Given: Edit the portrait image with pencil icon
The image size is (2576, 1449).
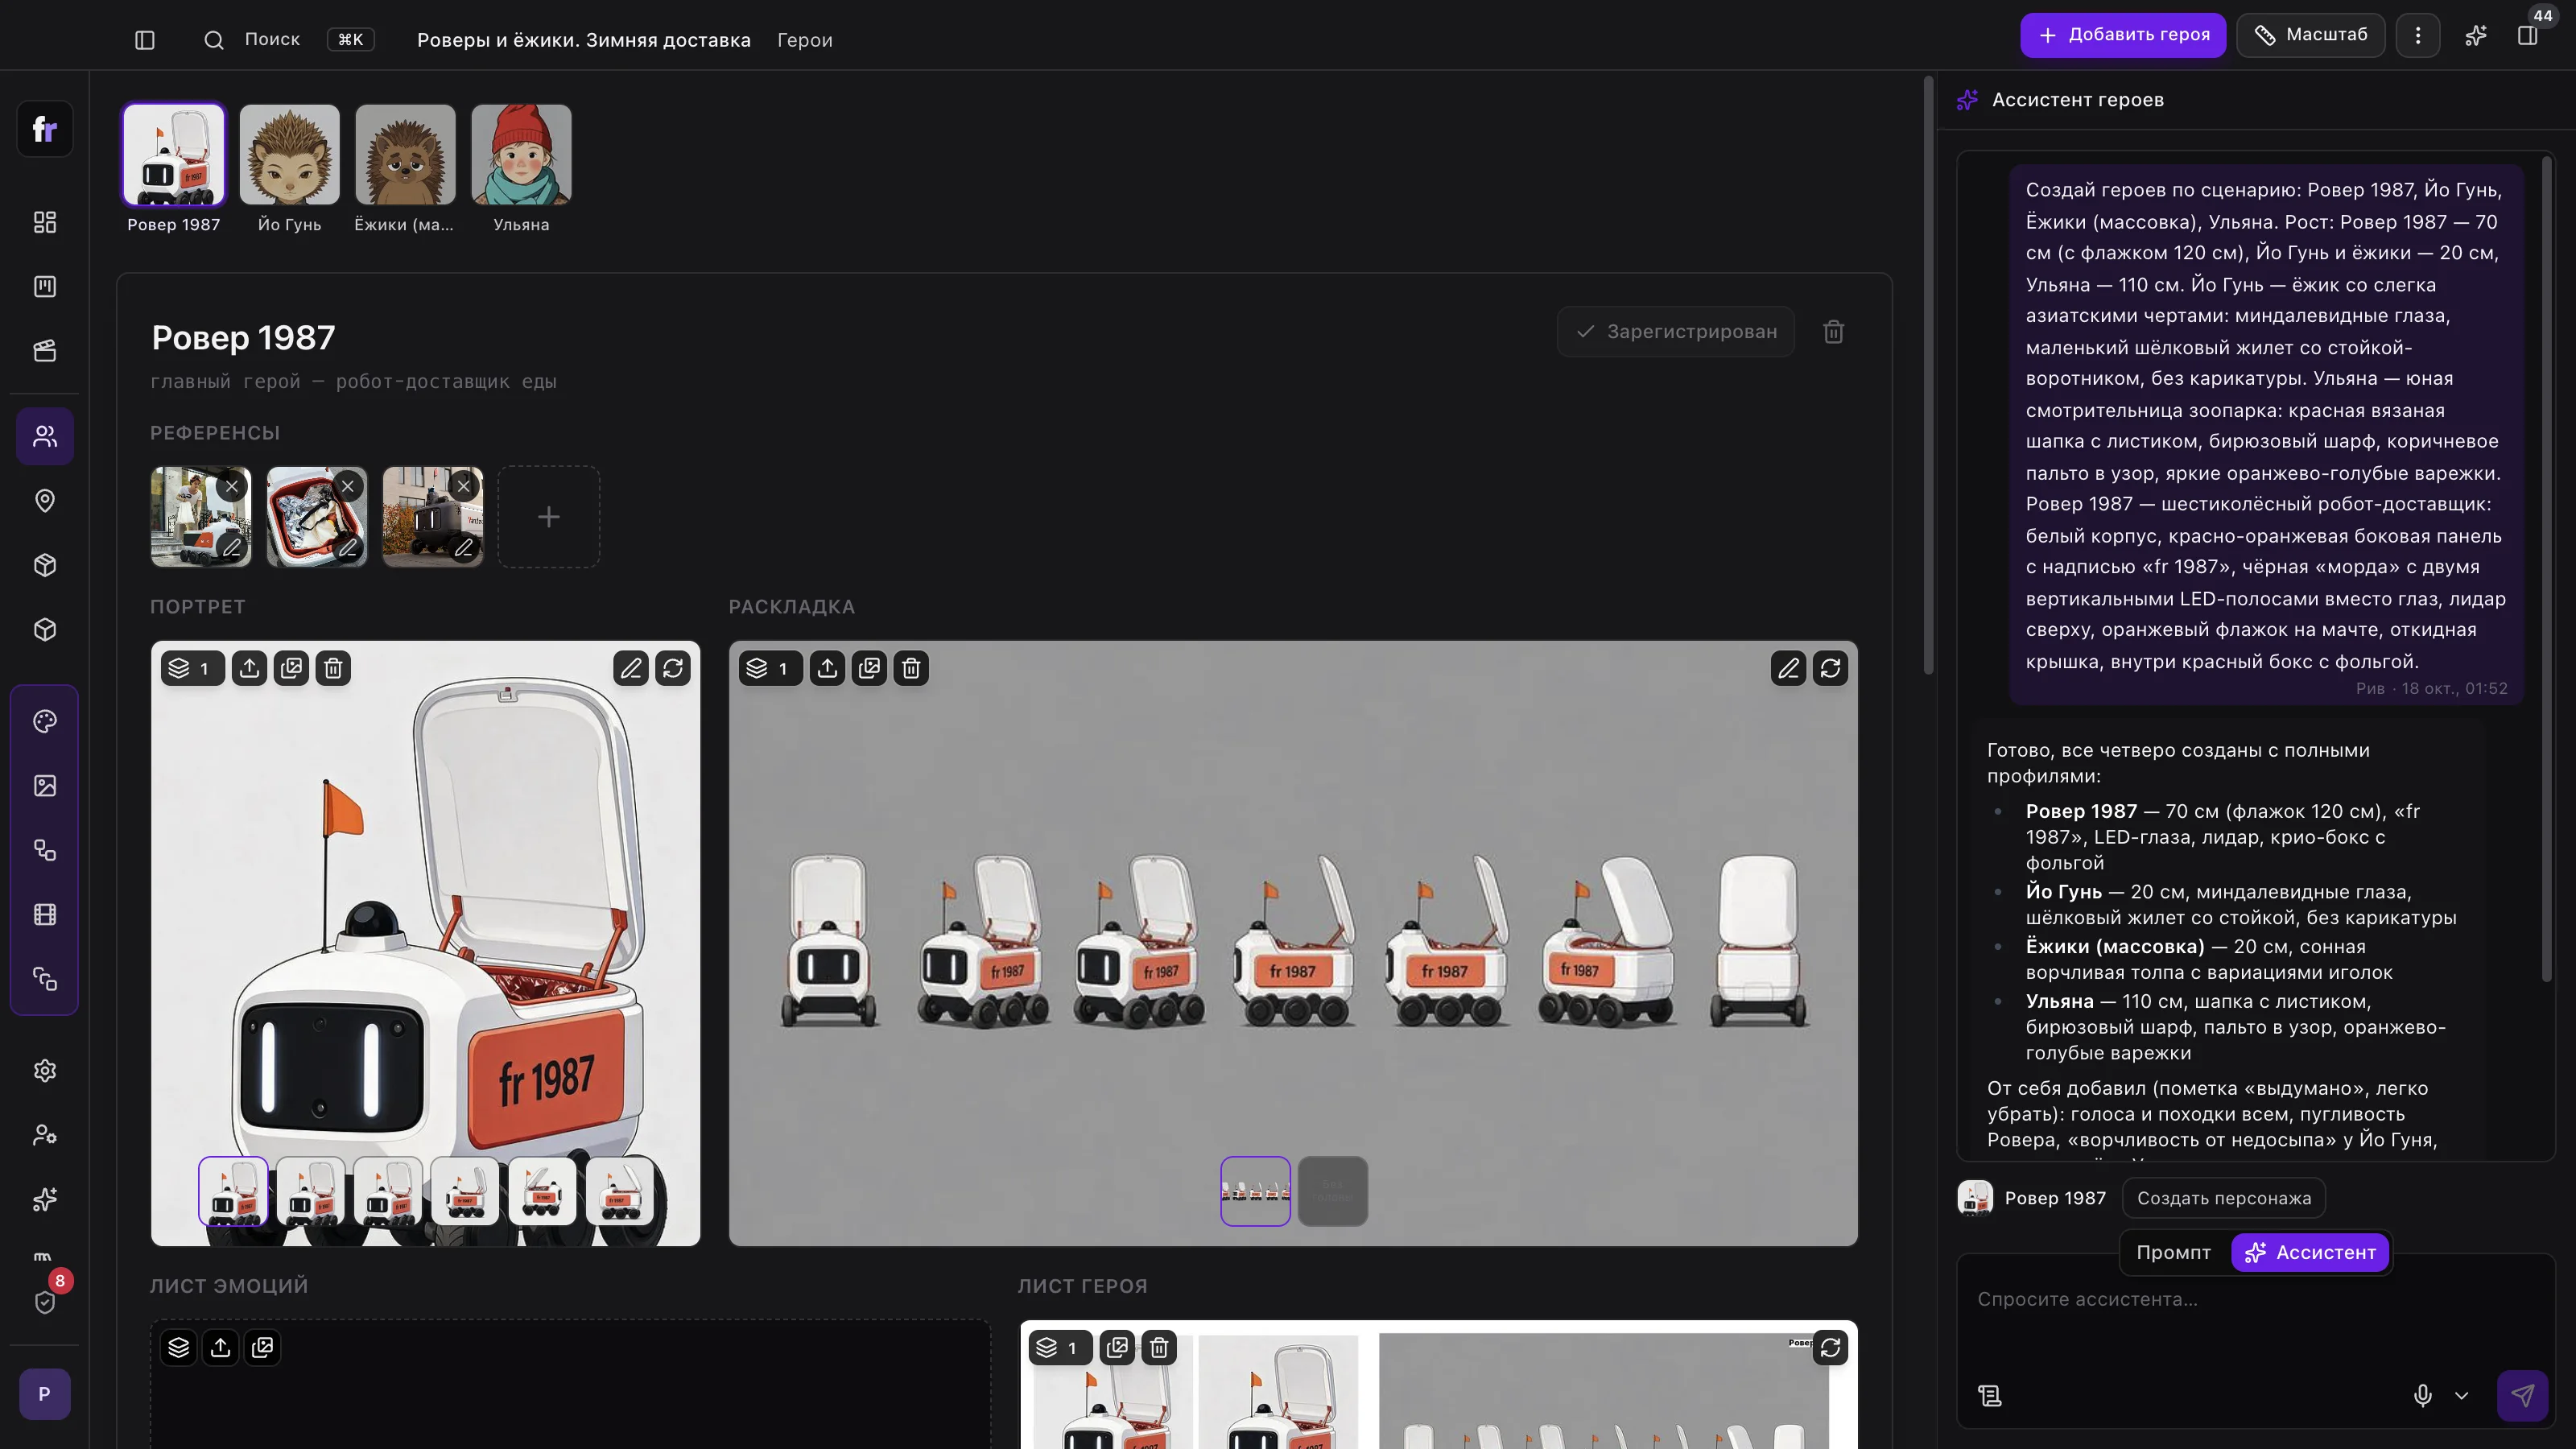Looking at the screenshot, I should [631, 668].
